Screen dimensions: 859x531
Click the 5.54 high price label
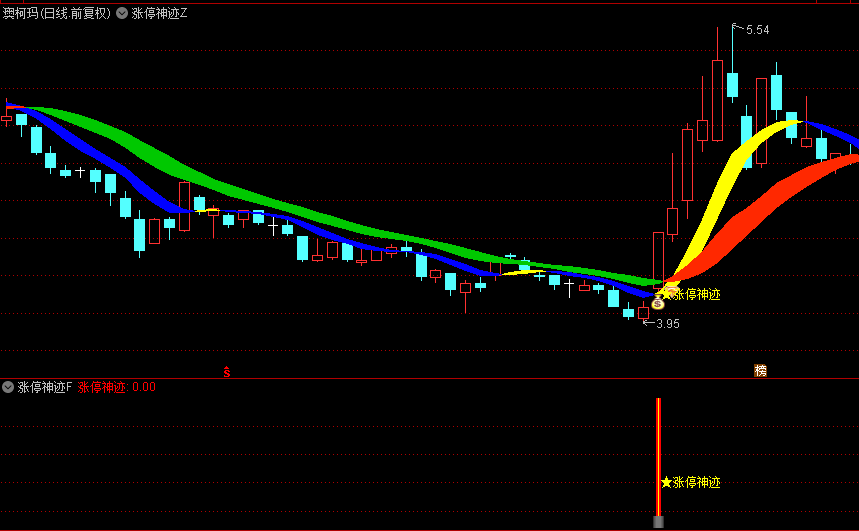758,30
